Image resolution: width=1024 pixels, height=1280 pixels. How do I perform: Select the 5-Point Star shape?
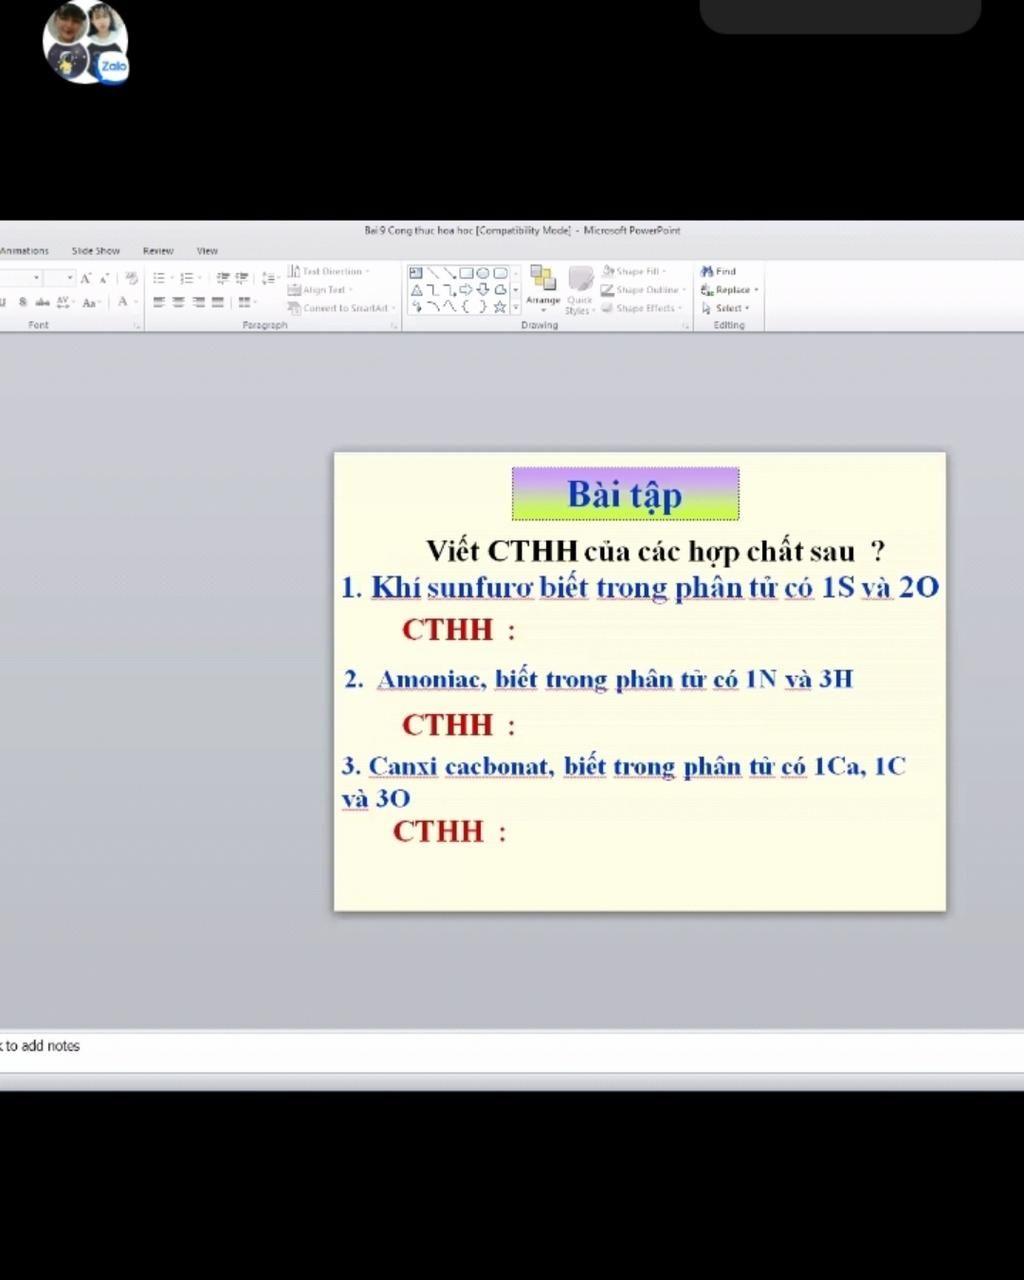click(500, 307)
